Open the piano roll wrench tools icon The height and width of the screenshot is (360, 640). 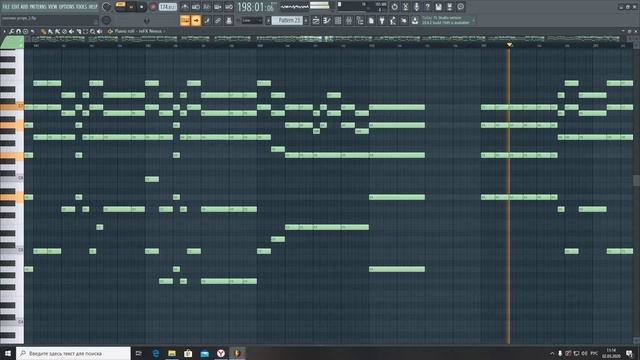pos(11,31)
